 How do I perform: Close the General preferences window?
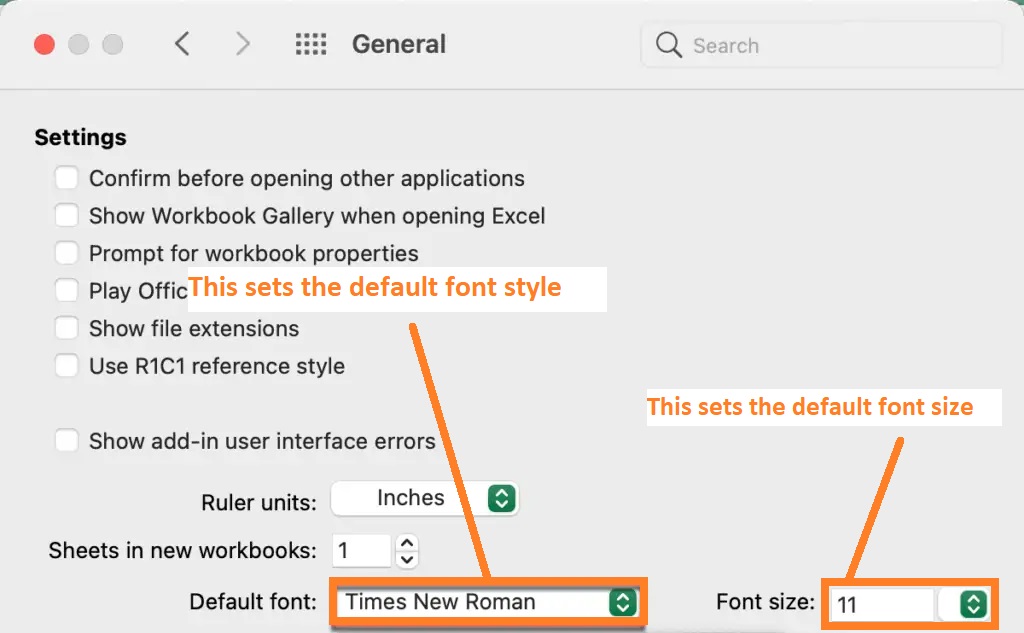coord(44,44)
